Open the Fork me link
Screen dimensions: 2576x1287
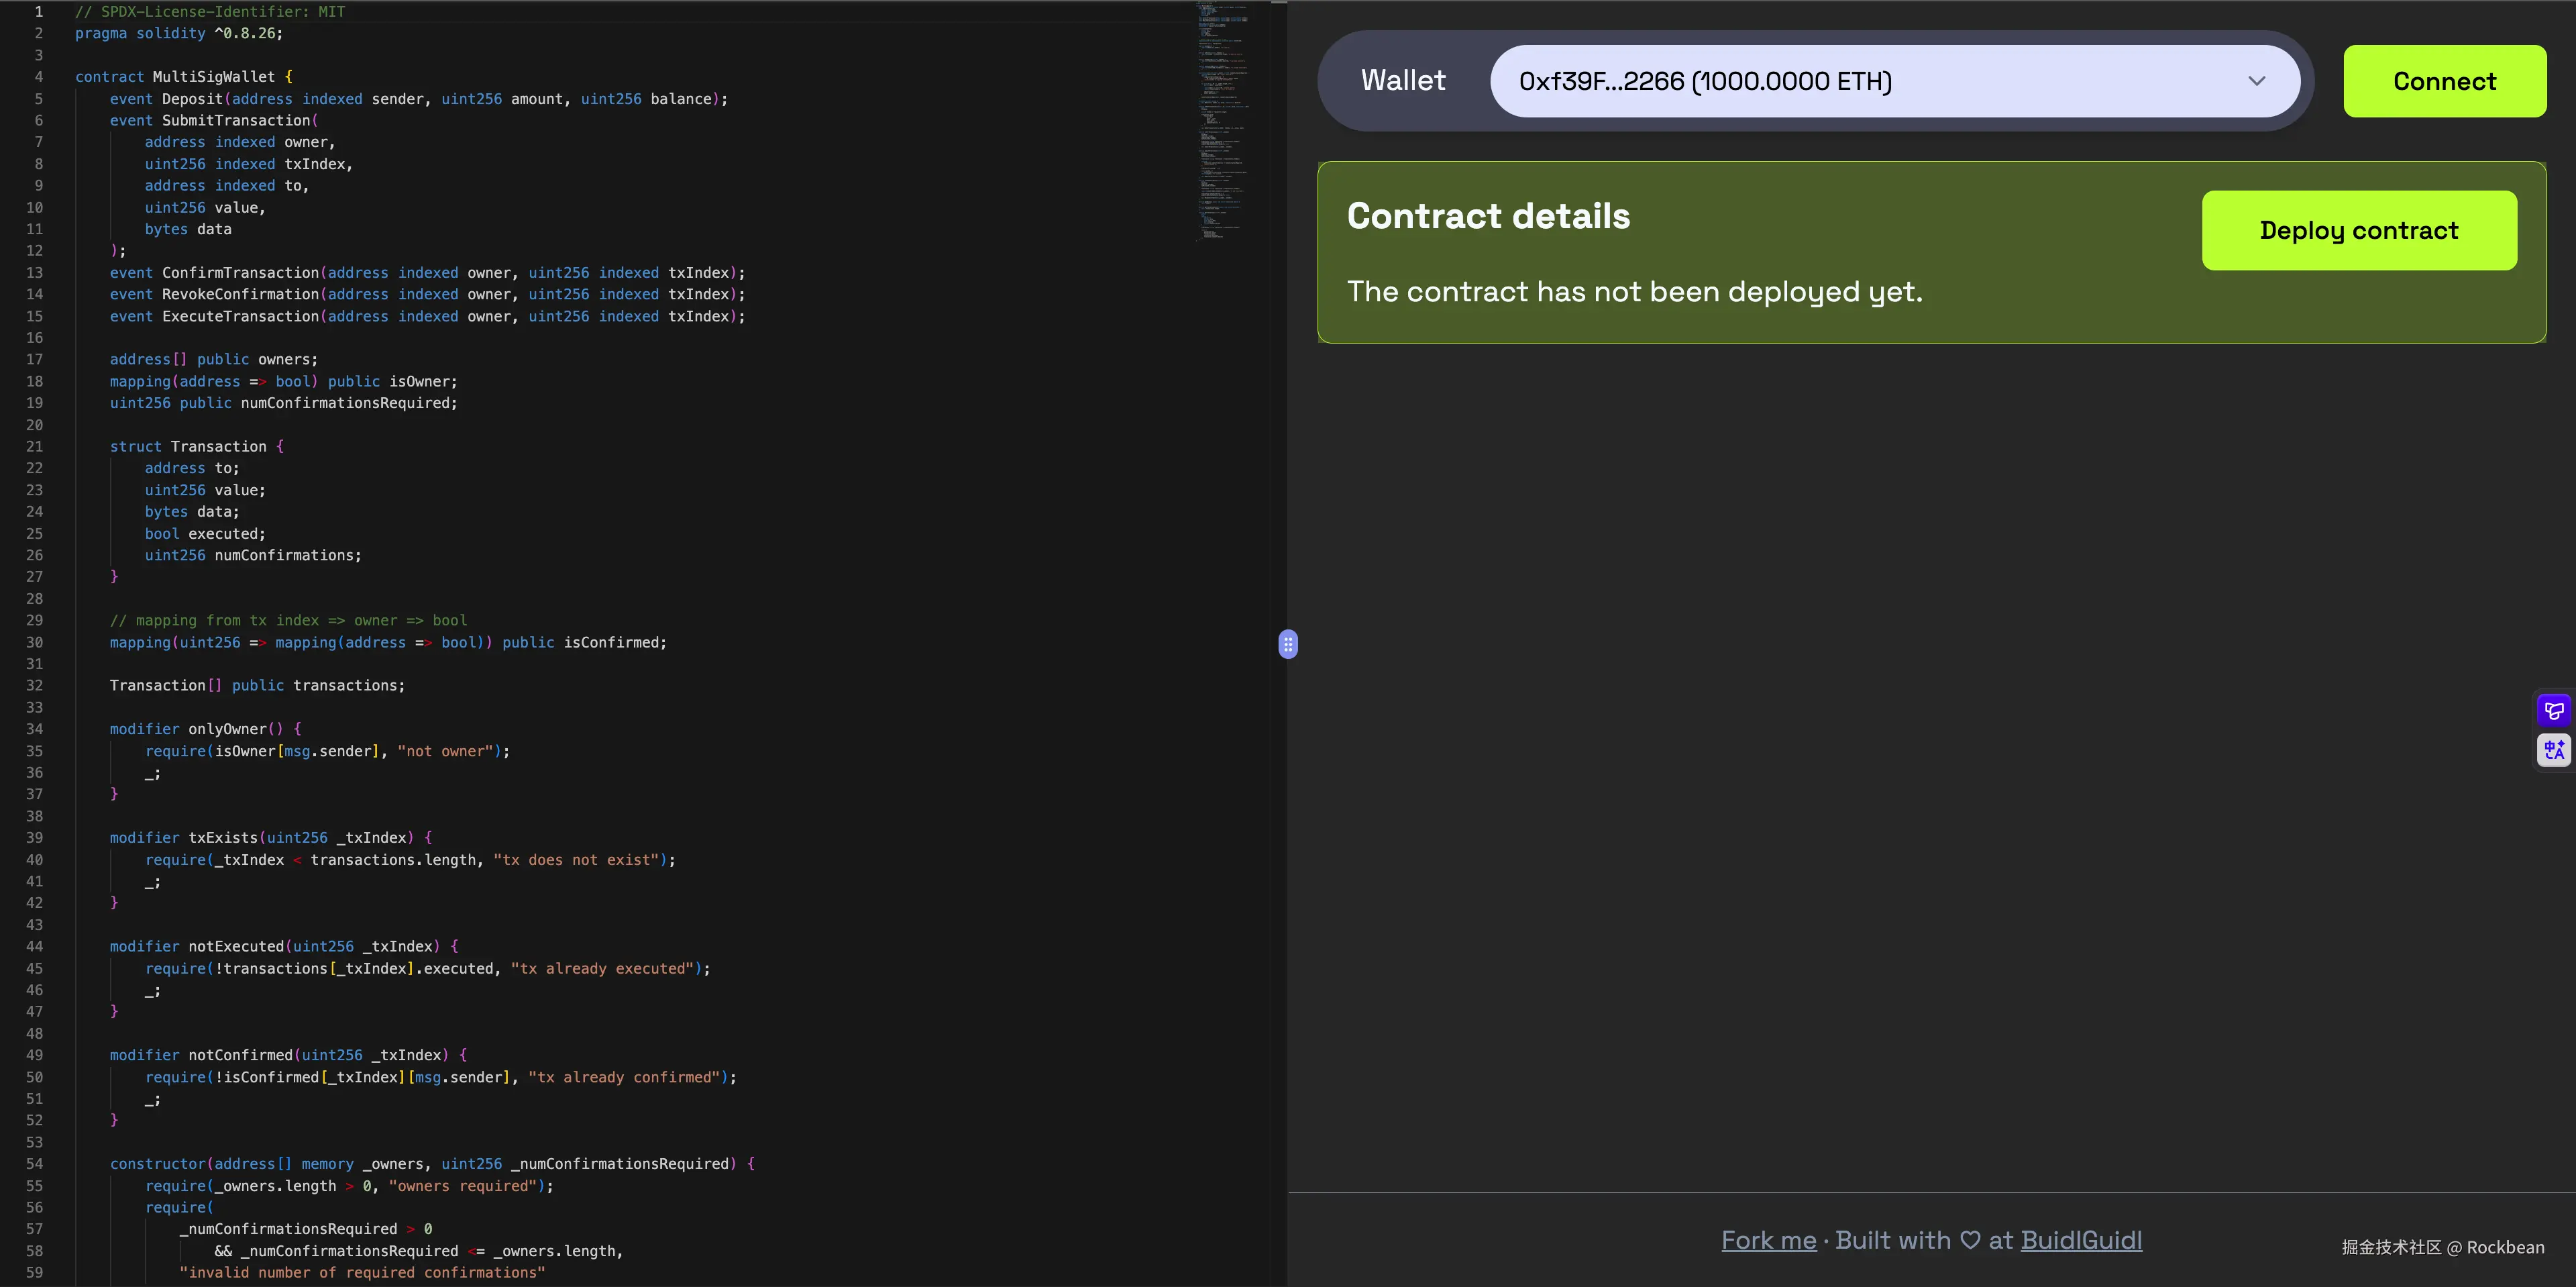[x=1768, y=1240]
